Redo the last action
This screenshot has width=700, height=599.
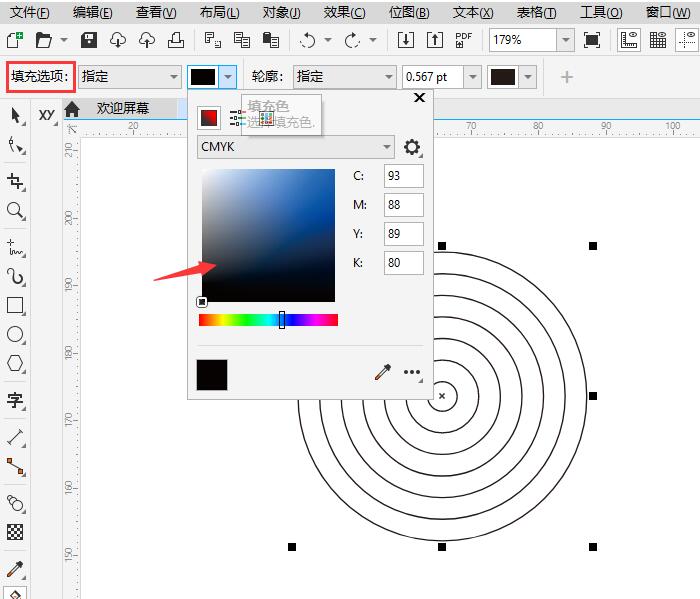352,40
